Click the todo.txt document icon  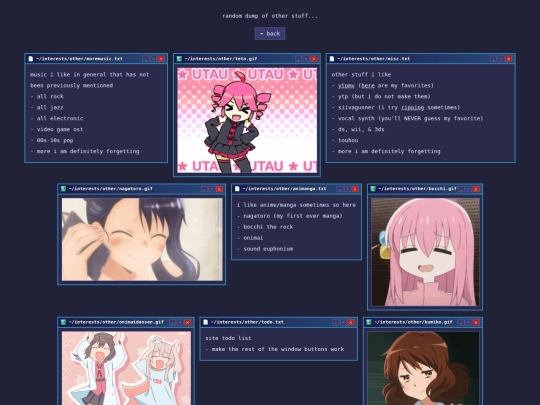206,322
